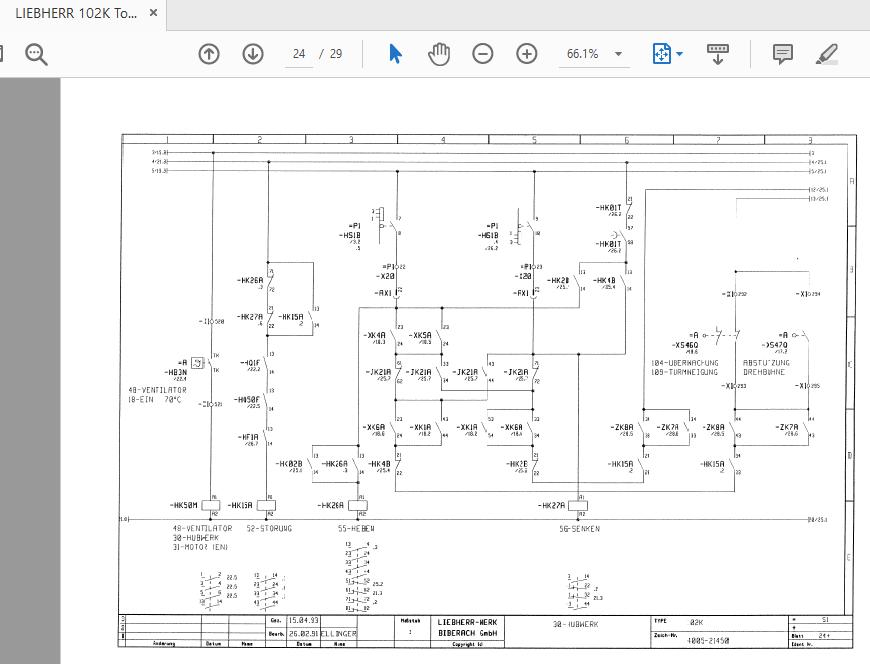Select the Hand pan tool
The height and width of the screenshot is (664, 870).
point(439,54)
